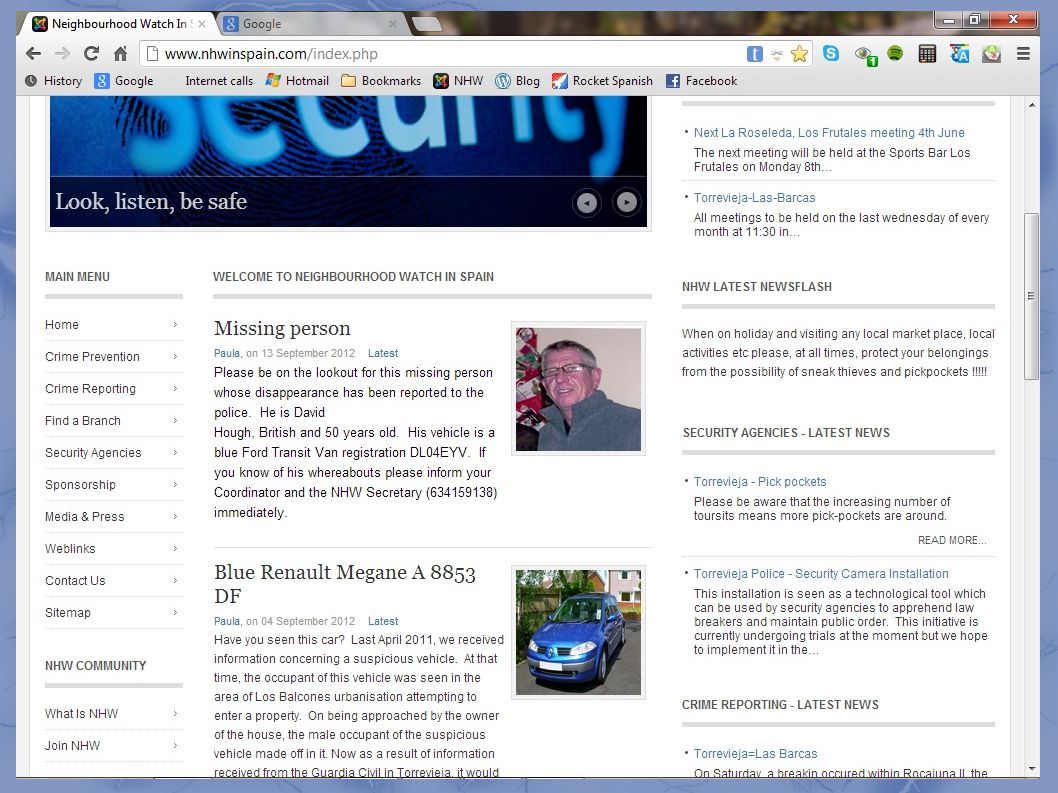
Task: Click the eye extension icon with badge
Action: [x=864, y=55]
